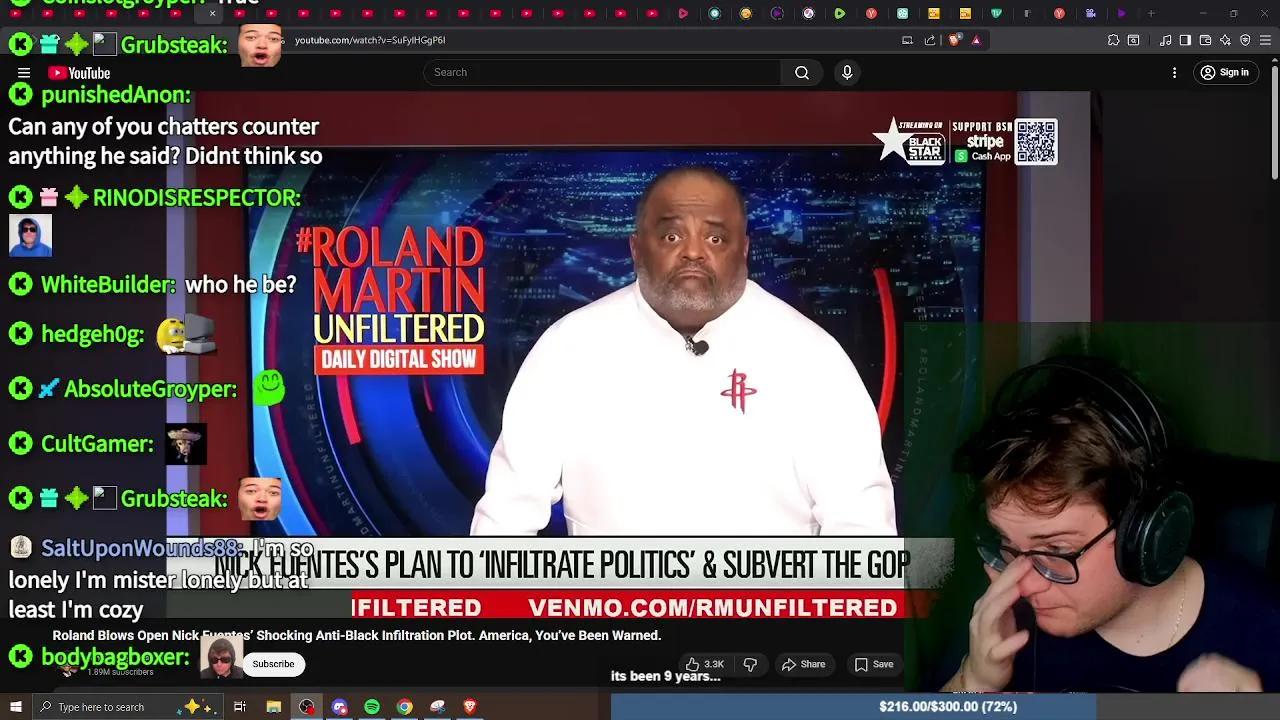The height and width of the screenshot is (720, 1280).
Task: Click the Sign in button
Action: [1225, 72]
